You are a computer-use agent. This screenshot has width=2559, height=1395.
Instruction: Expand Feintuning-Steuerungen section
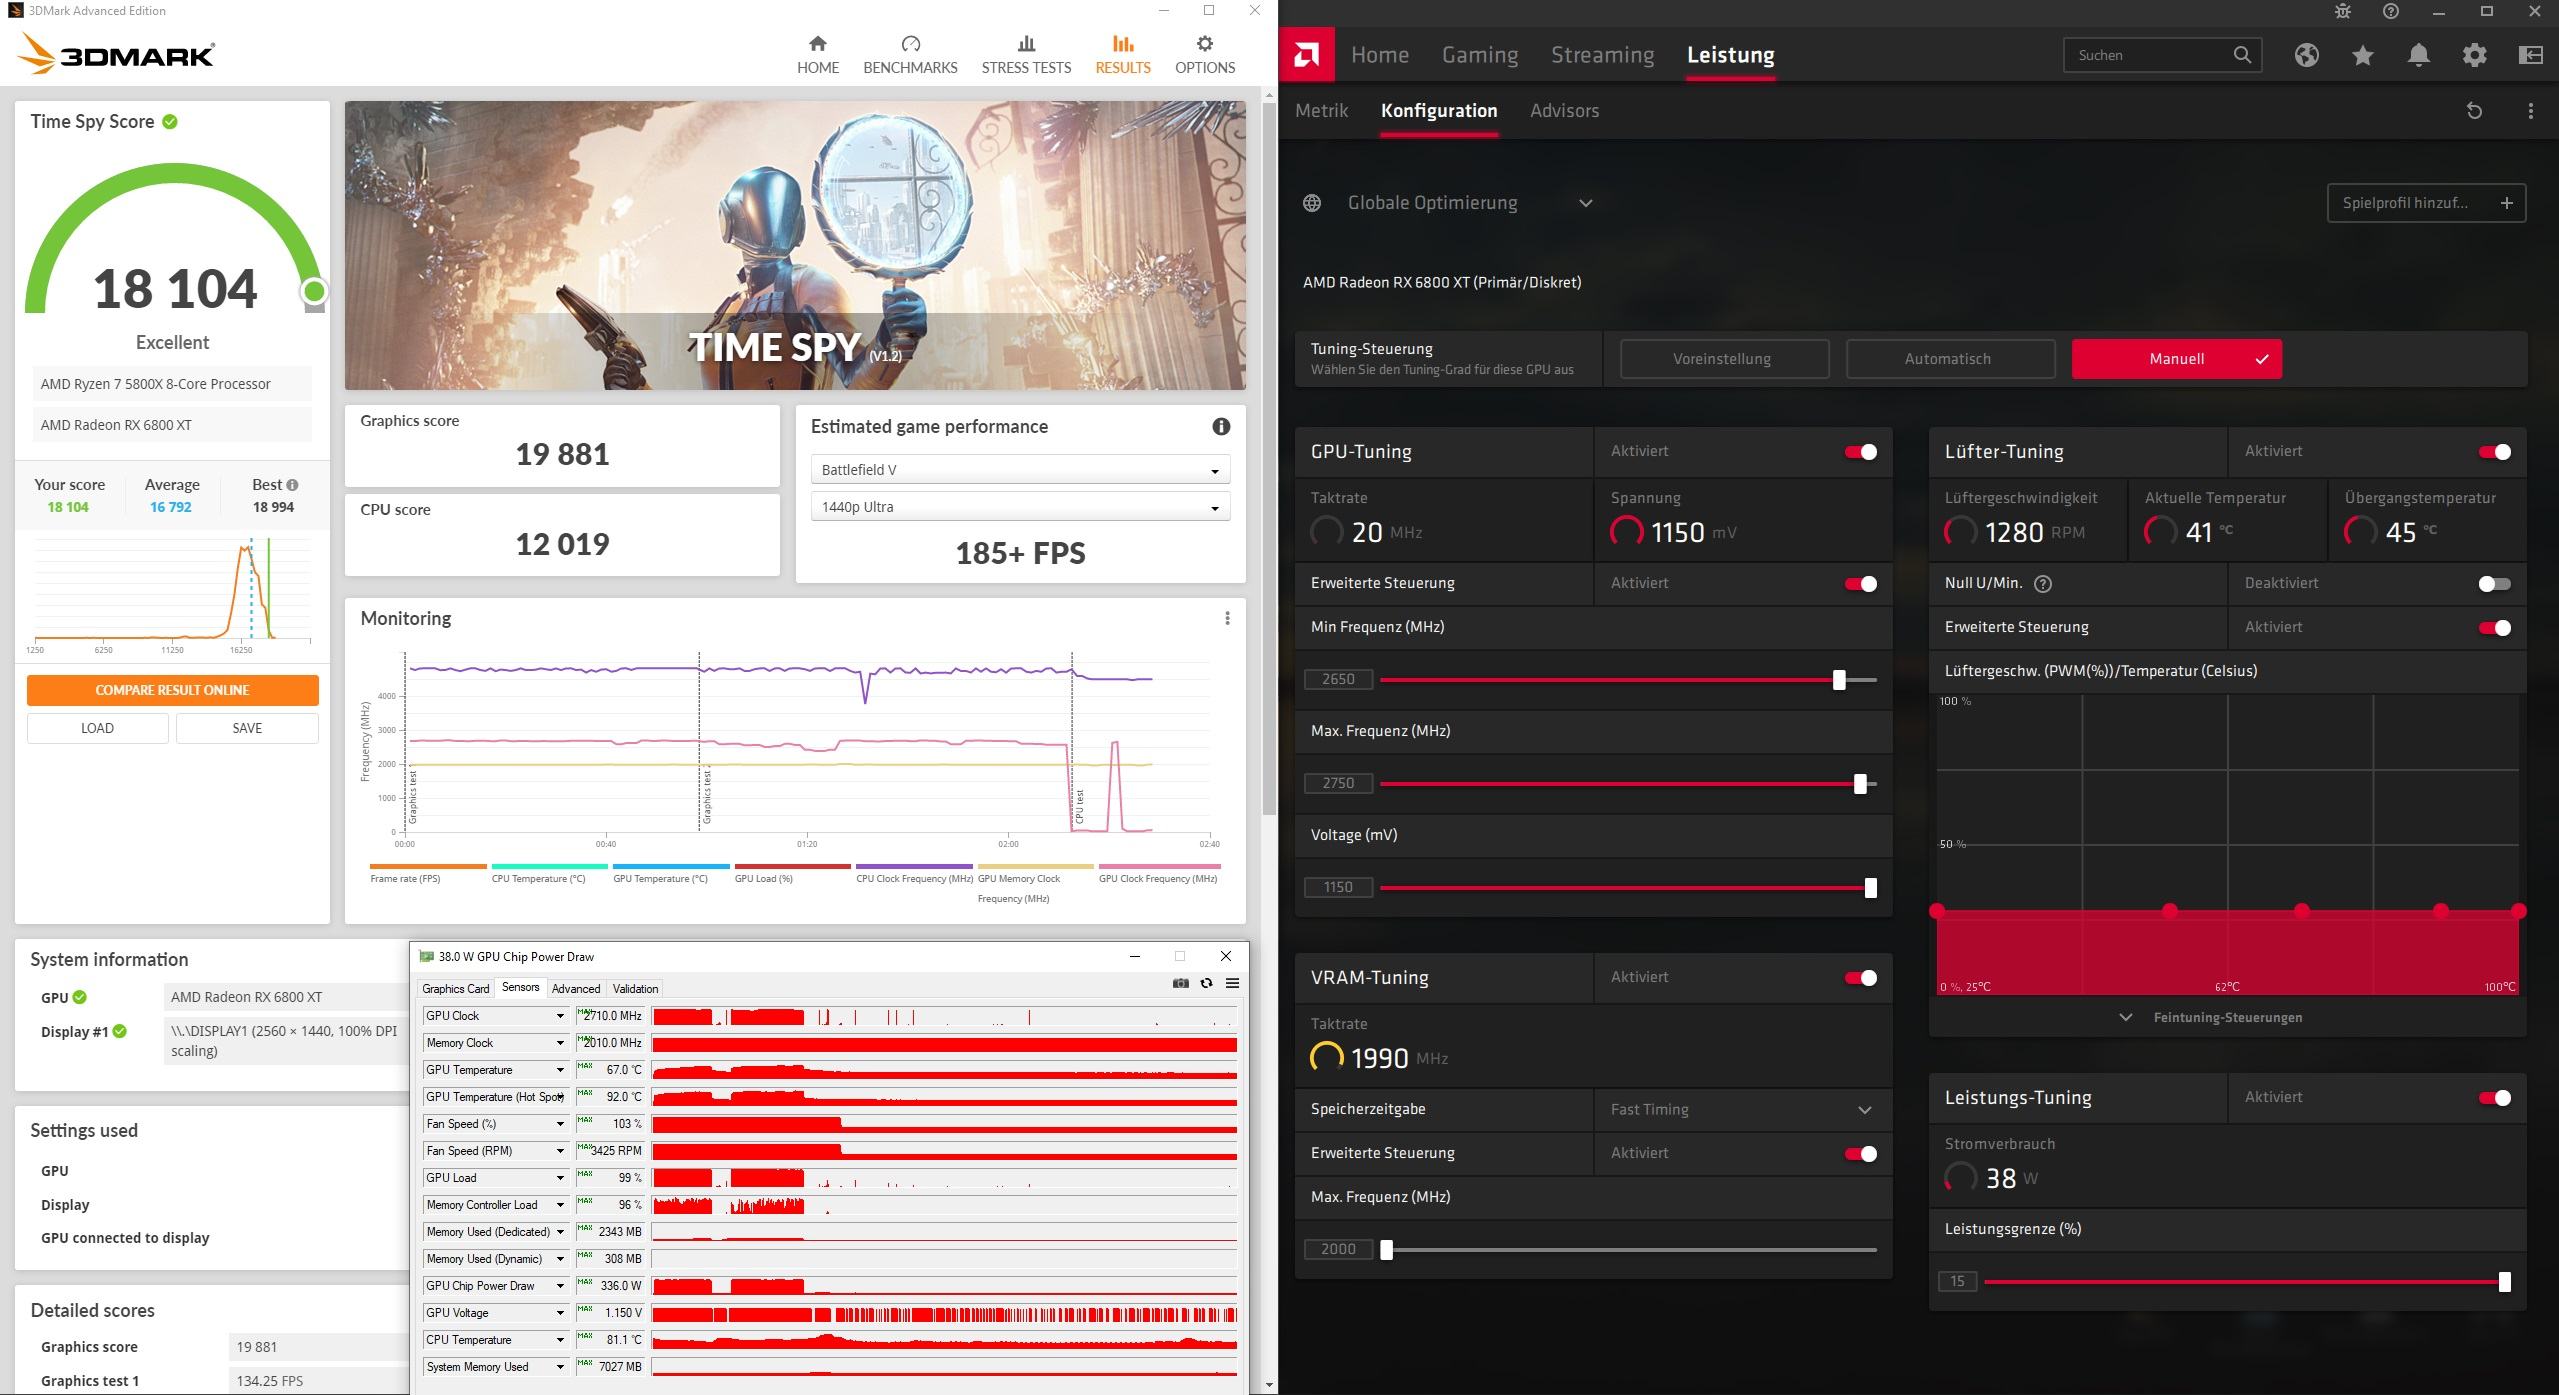(2227, 1017)
